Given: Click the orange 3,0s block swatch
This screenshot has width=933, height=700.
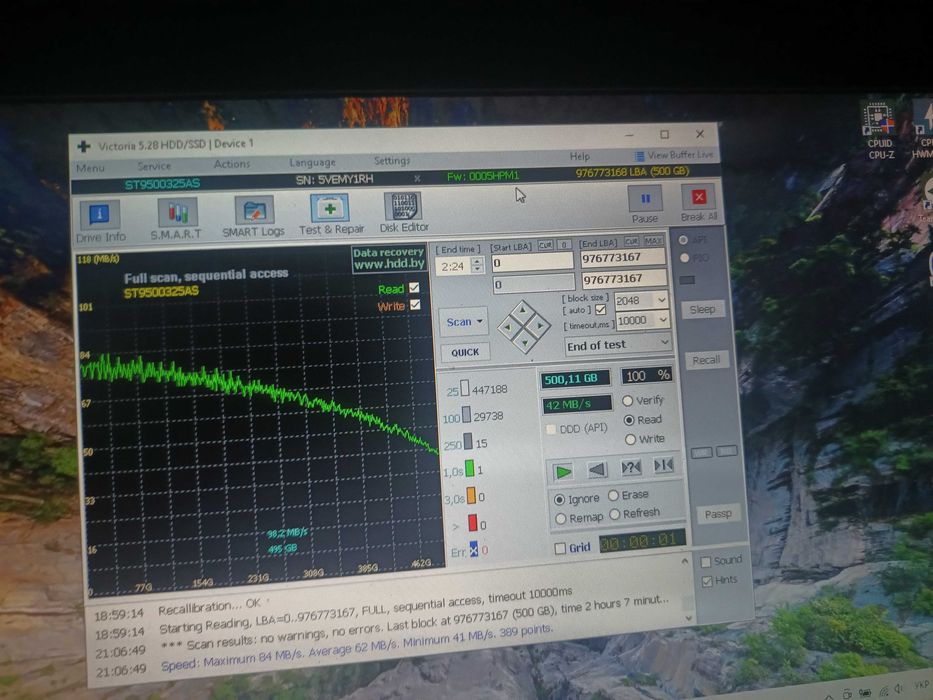Looking at the screenshot, I should (471, 495).
